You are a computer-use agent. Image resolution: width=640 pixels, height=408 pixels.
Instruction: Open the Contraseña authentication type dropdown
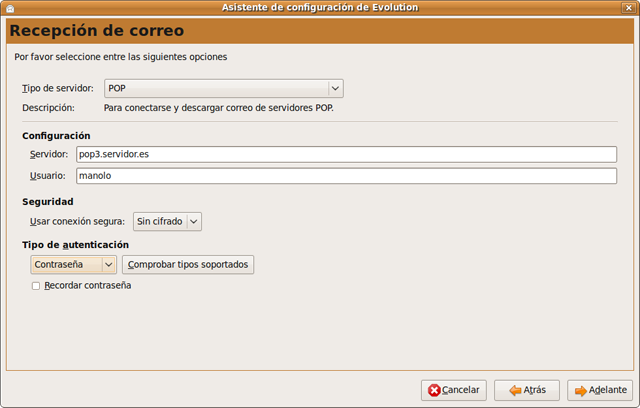coord(74,264)
